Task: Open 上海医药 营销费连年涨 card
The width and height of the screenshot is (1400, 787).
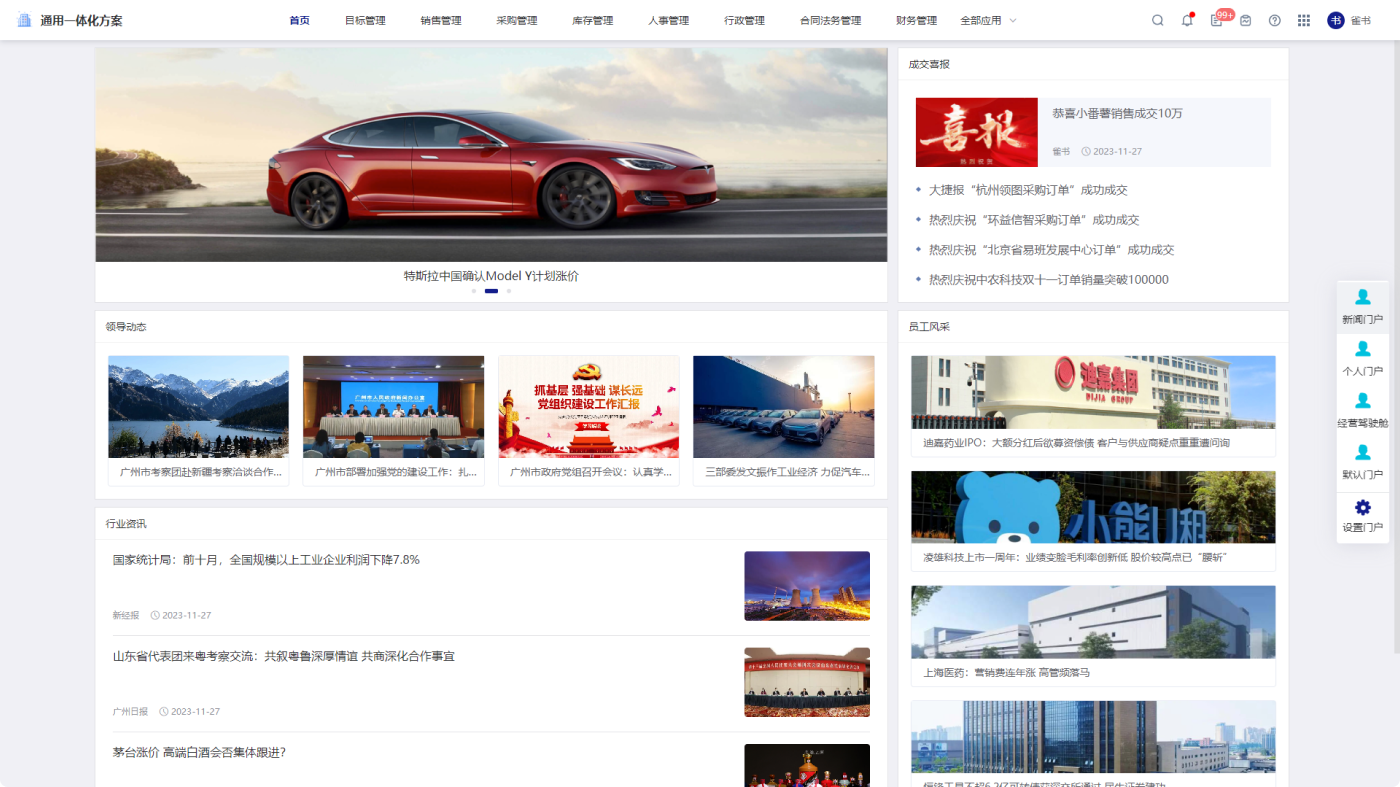Action: (x=1093, y=636)
